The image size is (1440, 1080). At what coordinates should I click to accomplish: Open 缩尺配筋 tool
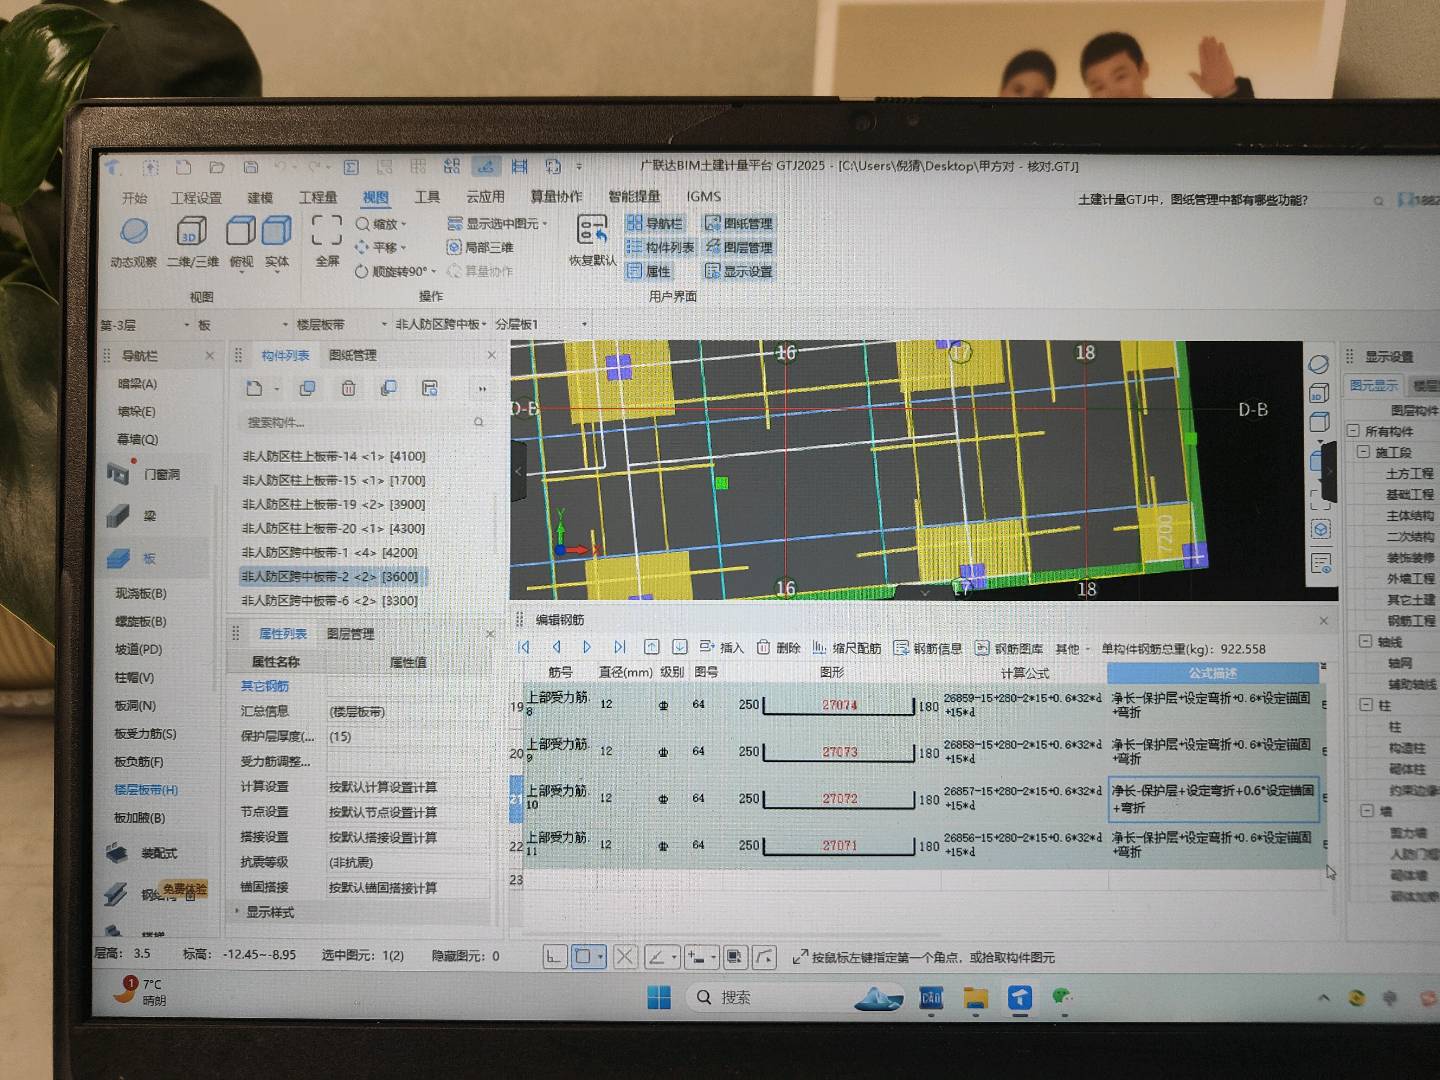(x=847, y=648)
